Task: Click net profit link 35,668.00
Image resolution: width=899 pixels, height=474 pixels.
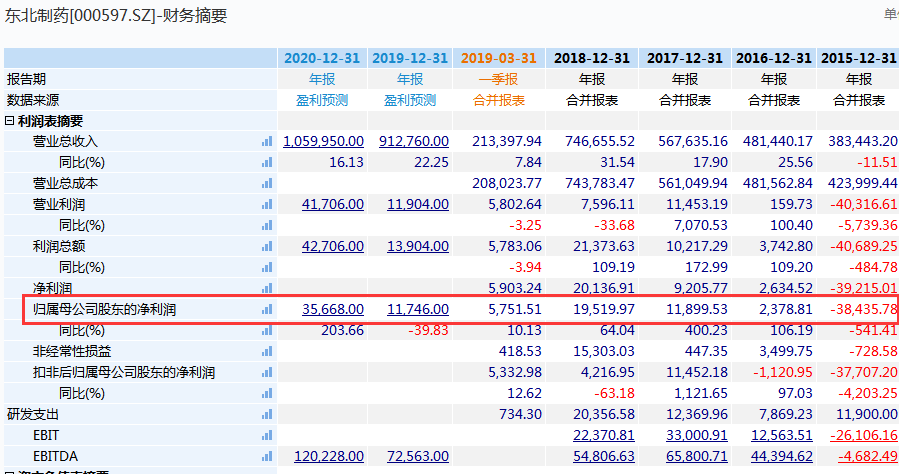Action: coord(333,310)
